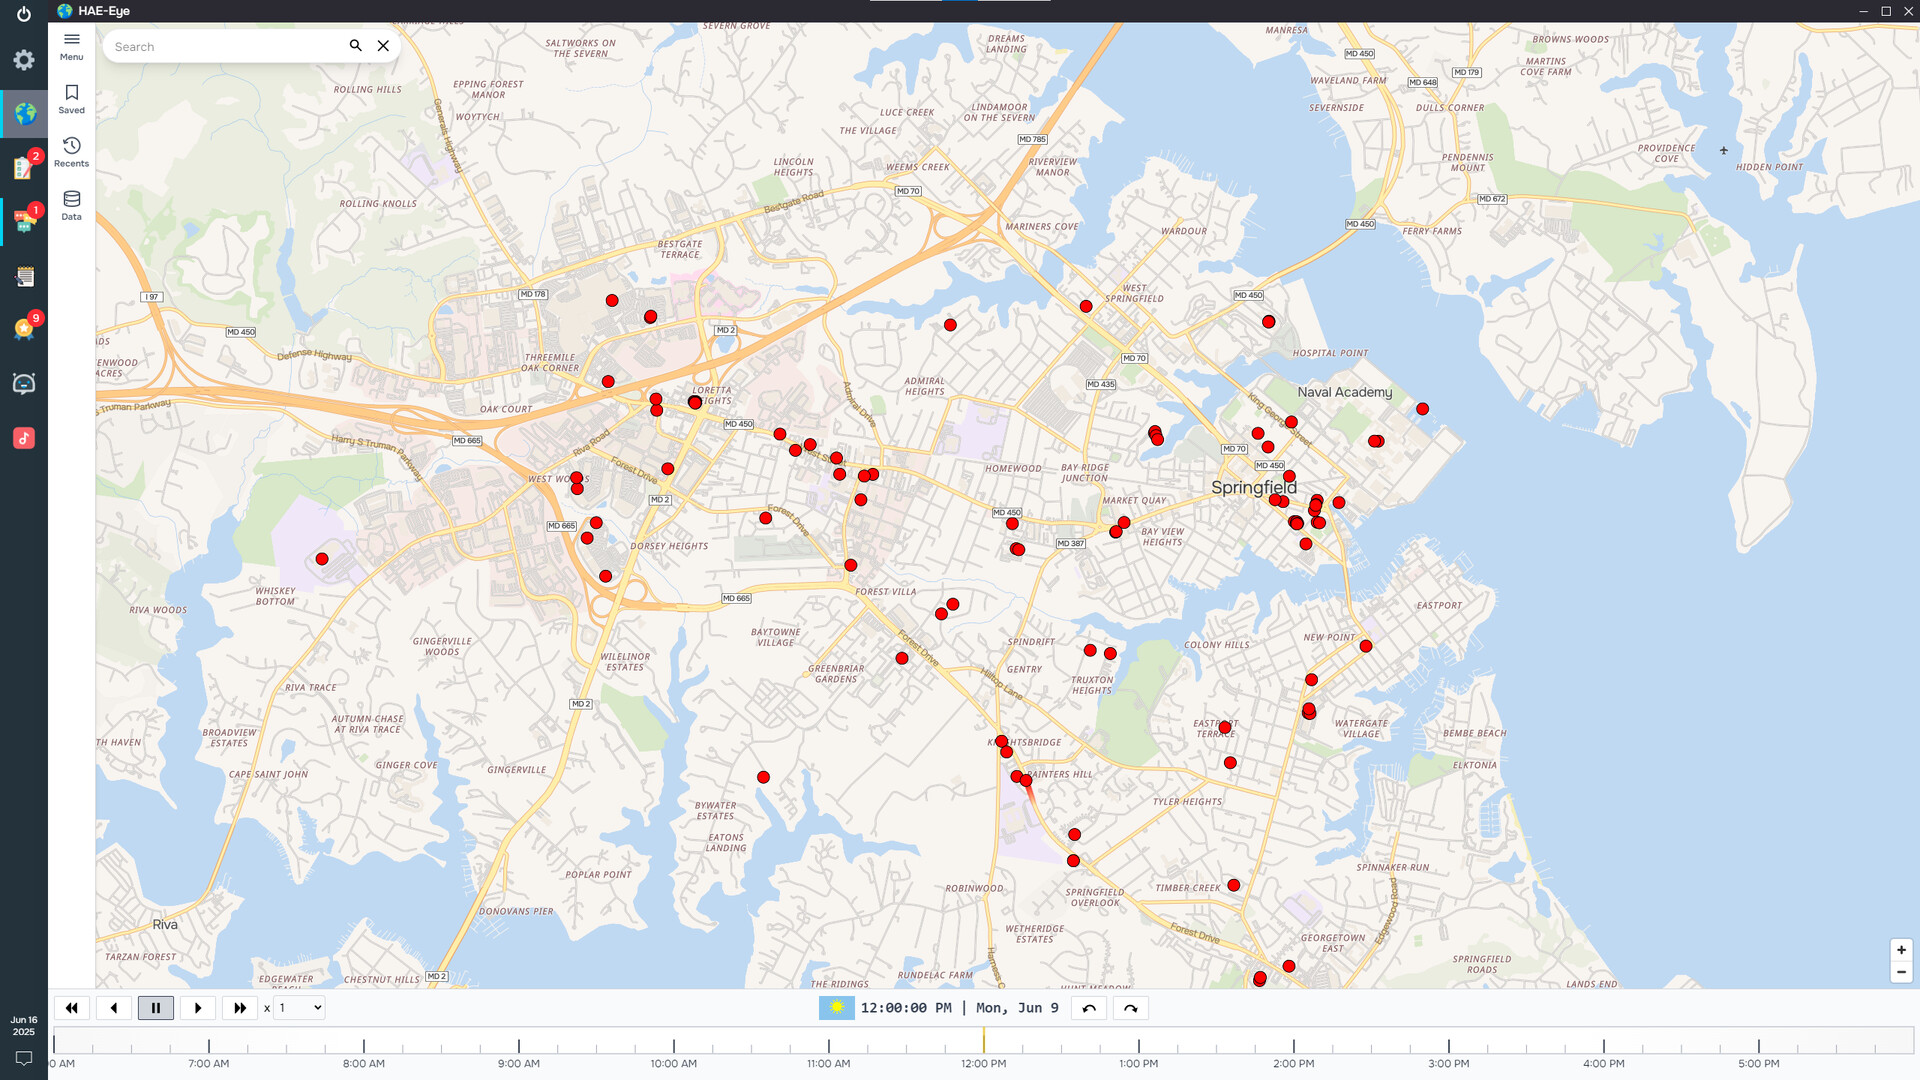Show the Recents history panel
The width and height of the screenshot is (1920, 1080).
pyautogui.click(x=72, y=151)
